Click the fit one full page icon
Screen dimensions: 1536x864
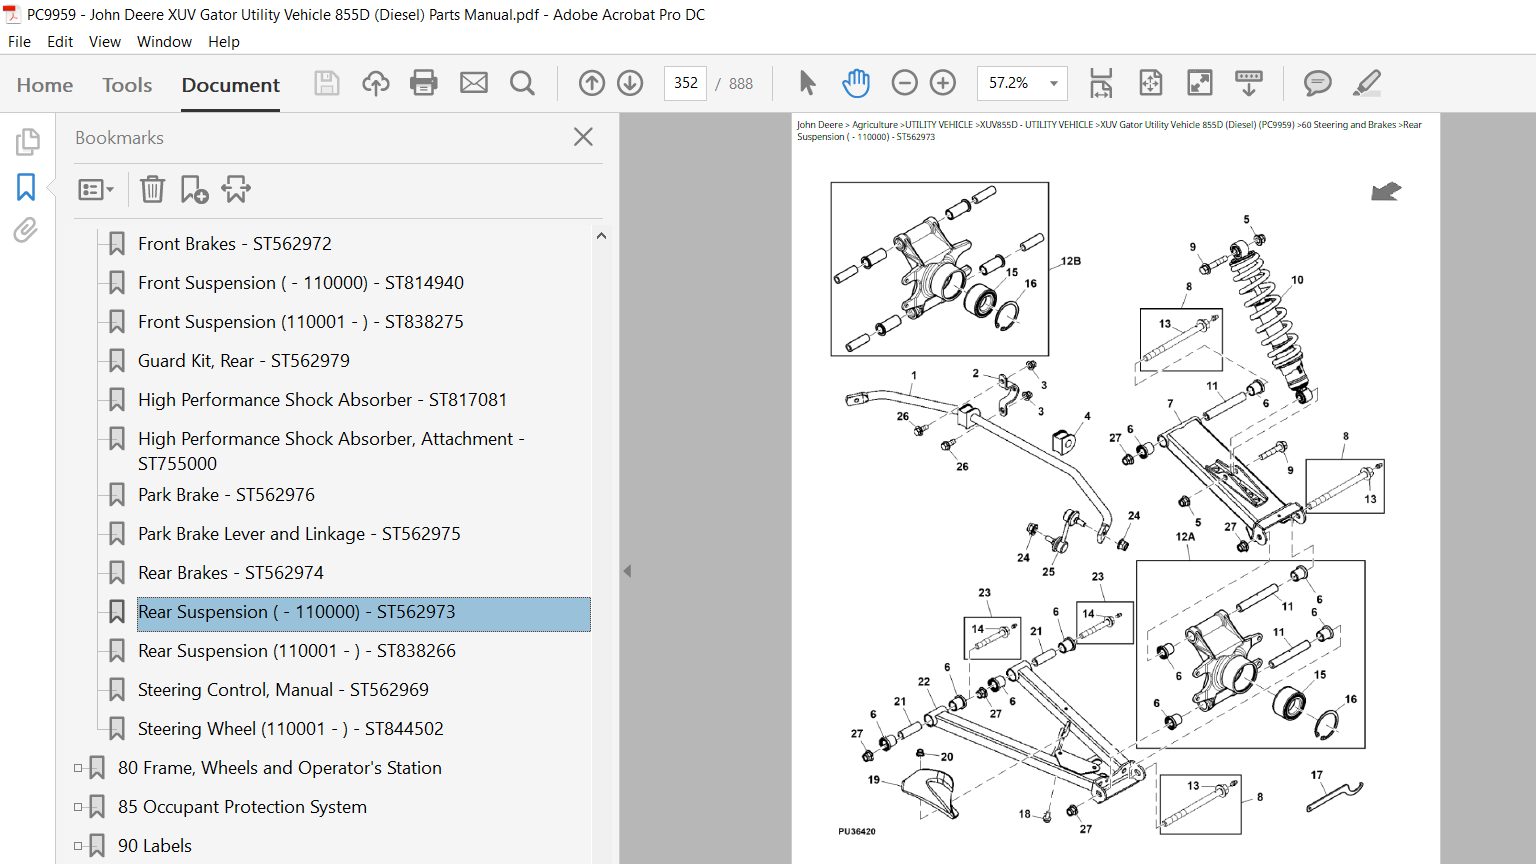click(x=1151, y=83)
